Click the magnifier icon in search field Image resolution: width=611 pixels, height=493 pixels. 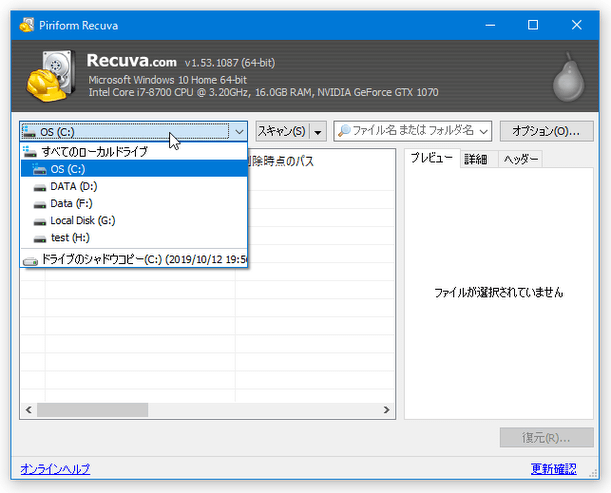coord(344,131)
